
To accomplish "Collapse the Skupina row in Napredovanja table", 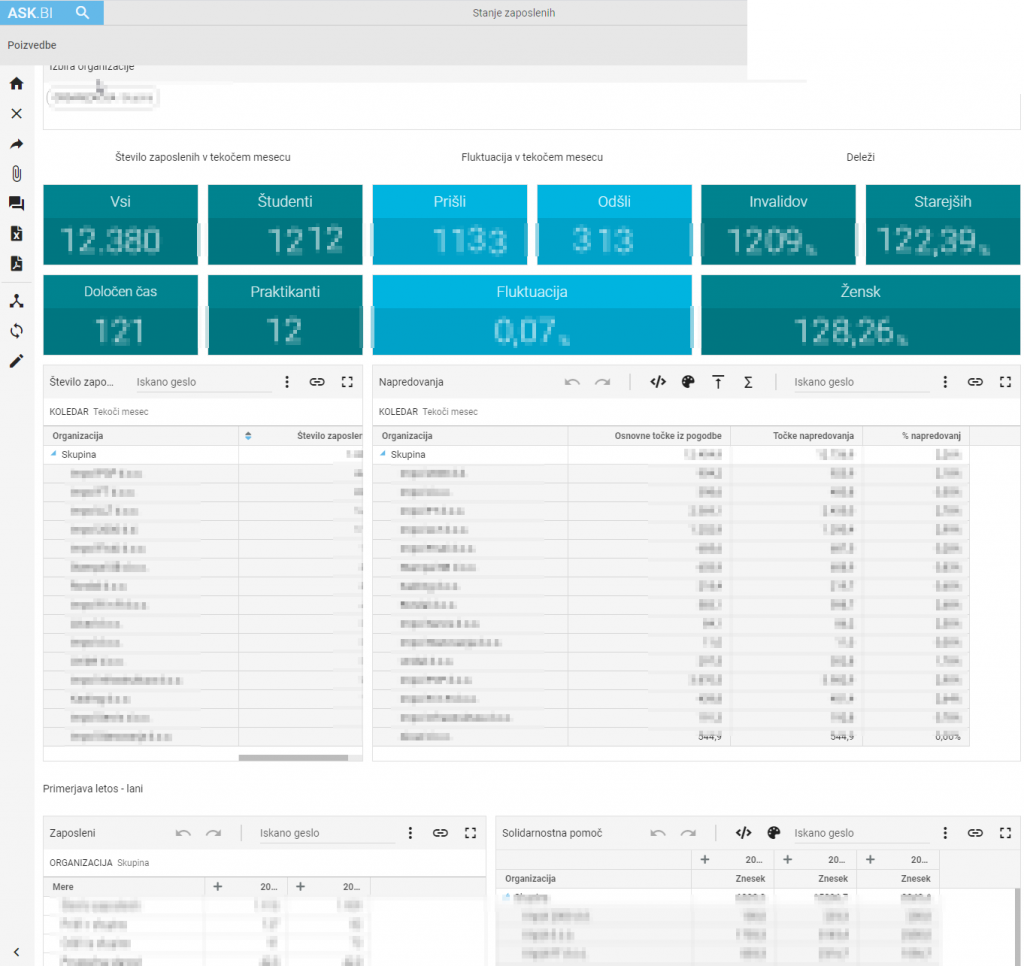I will click(384, 454).
